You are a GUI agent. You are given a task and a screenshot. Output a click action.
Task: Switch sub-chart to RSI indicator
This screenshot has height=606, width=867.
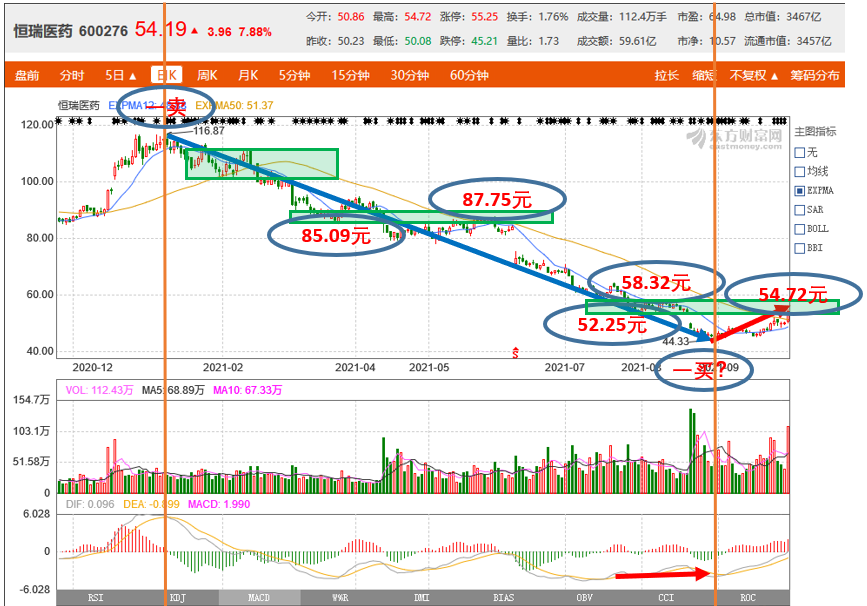[96, 598]
